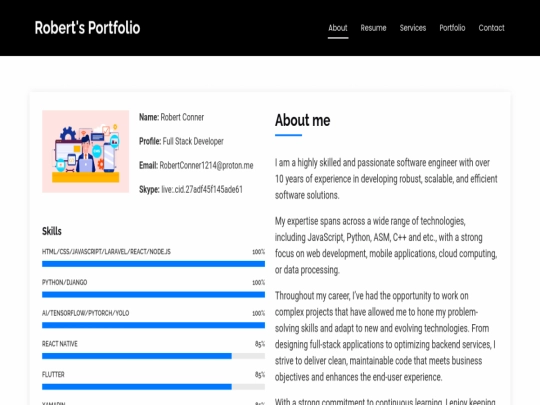Open the About nav item
Screen dimensions: 540x405
click(x=338, y=28)
